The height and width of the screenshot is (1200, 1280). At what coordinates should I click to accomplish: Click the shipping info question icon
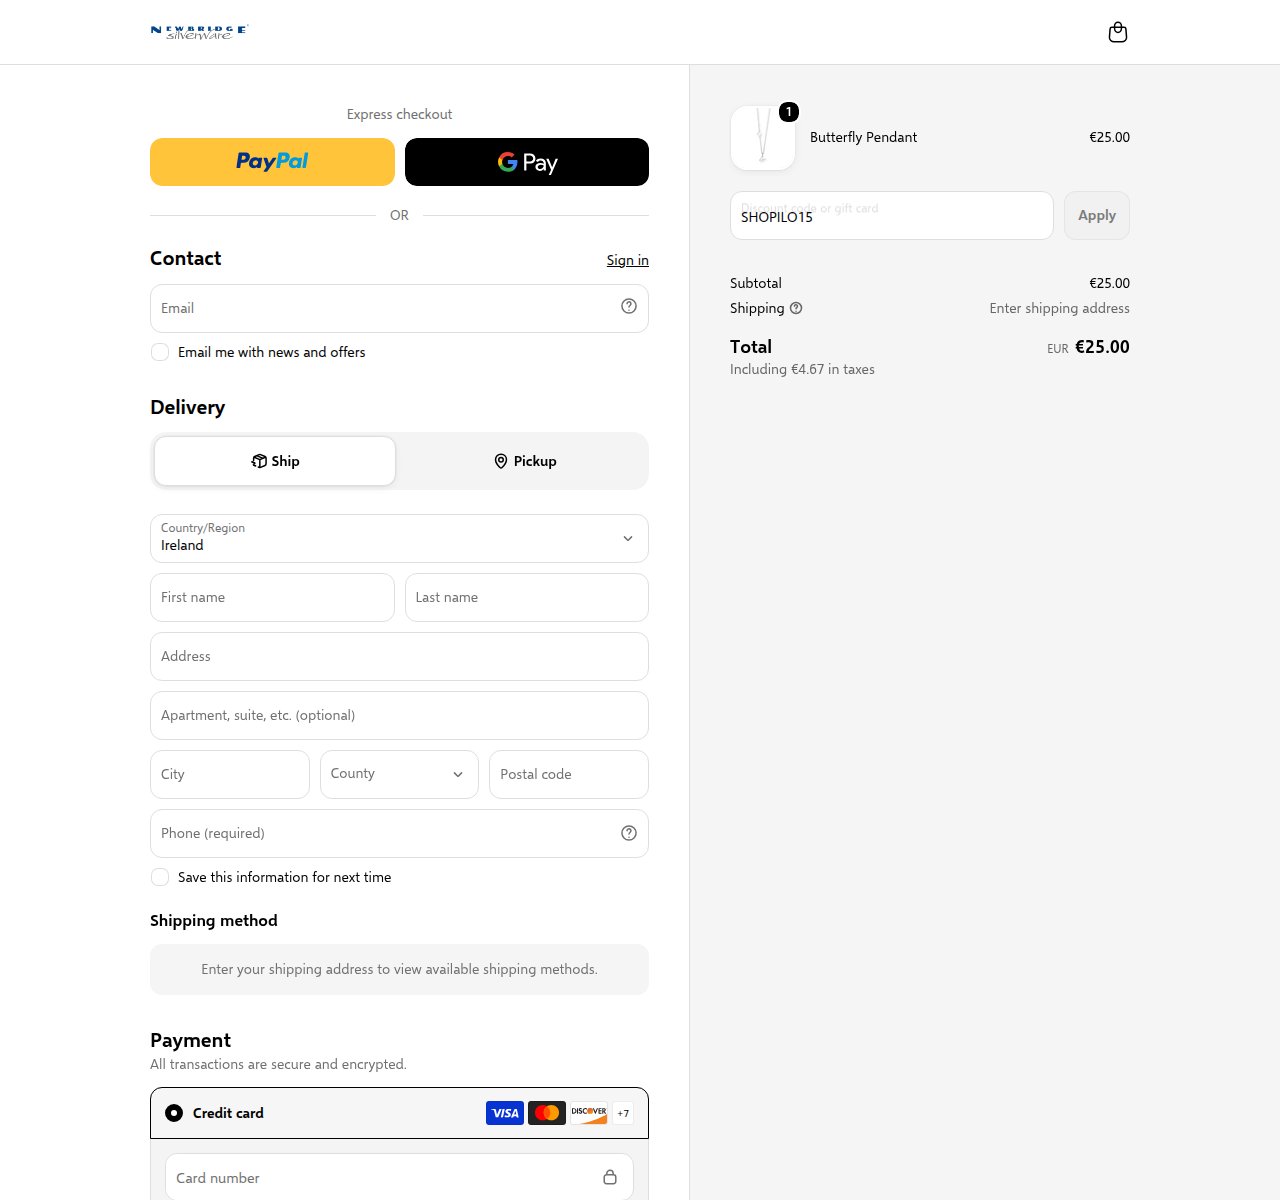[796, 308]
